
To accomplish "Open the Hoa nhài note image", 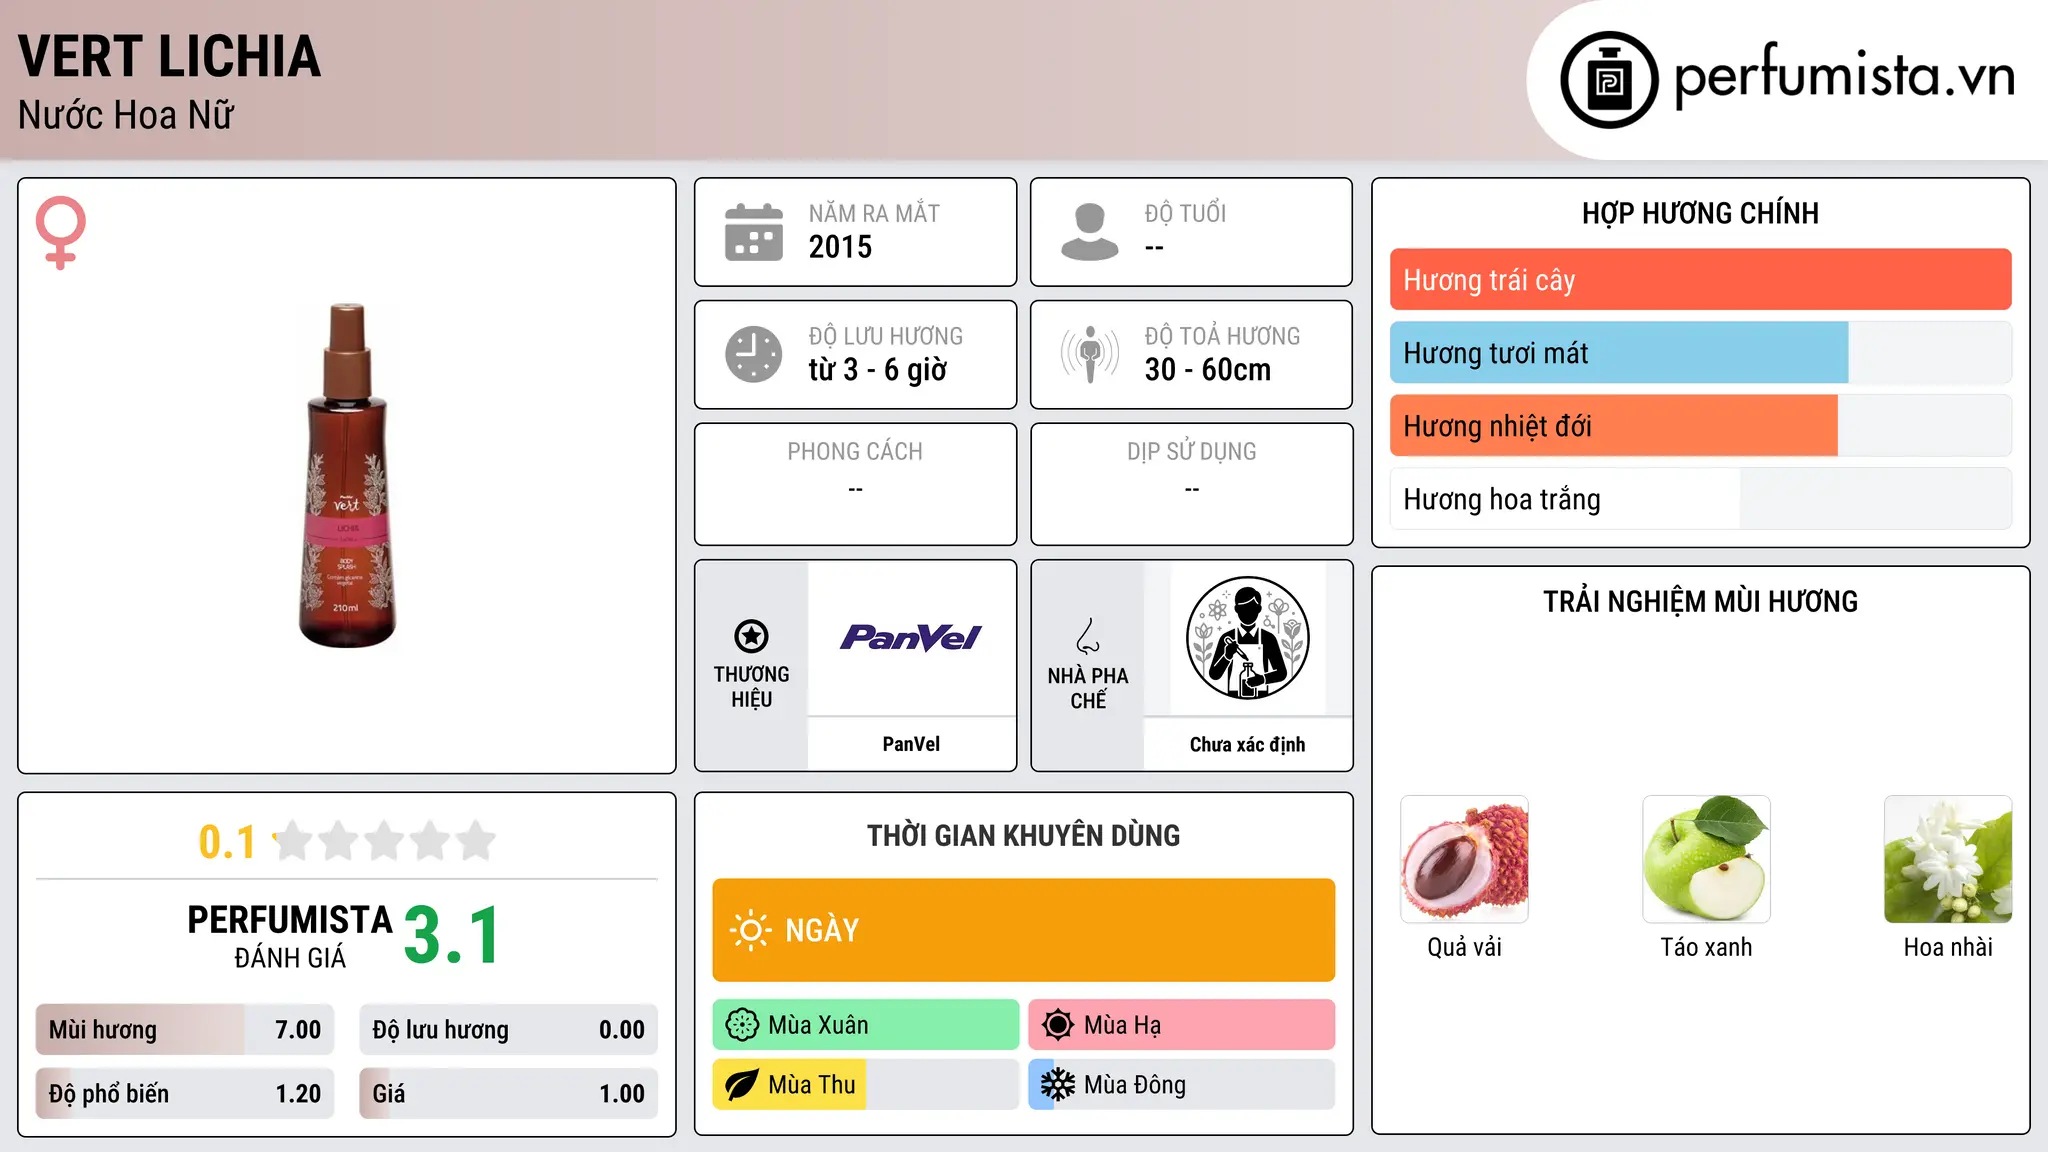I will coord(1948,859).
